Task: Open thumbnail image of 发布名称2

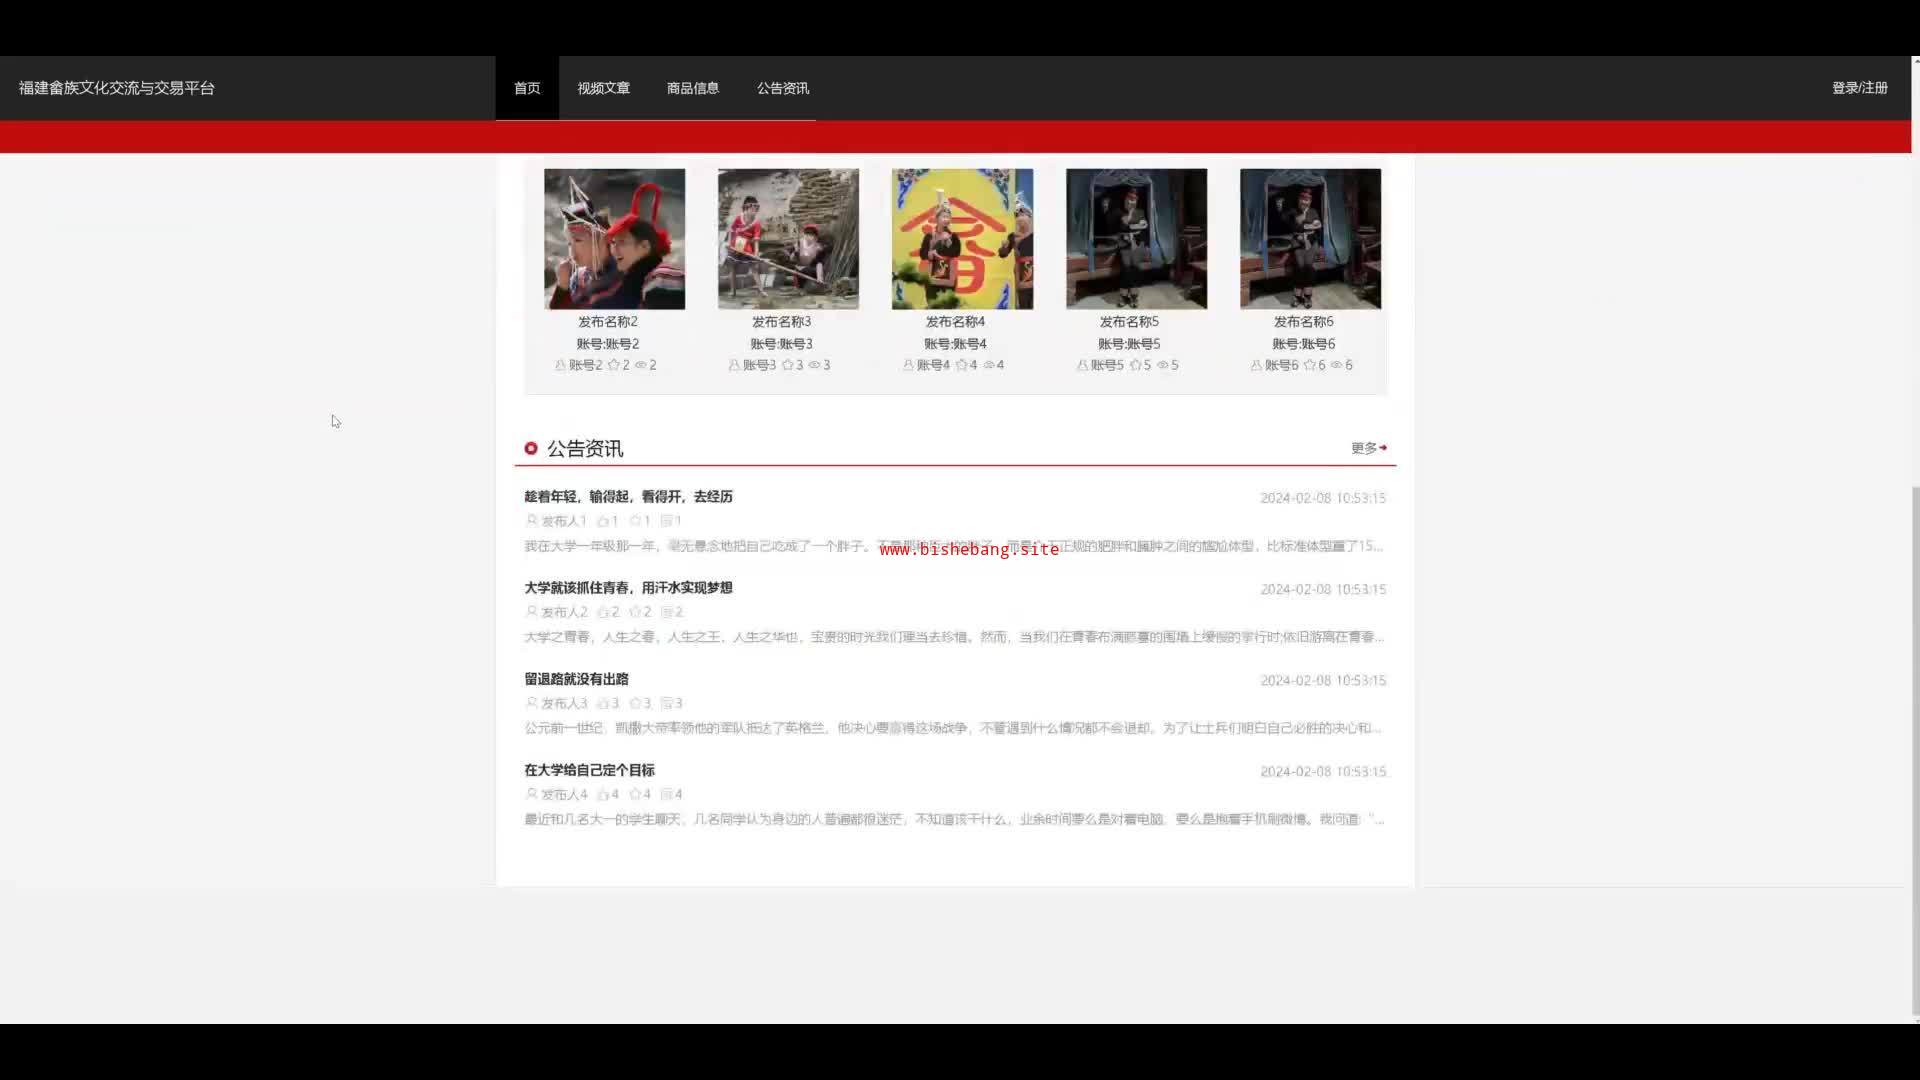Action: tap(614, 239)
